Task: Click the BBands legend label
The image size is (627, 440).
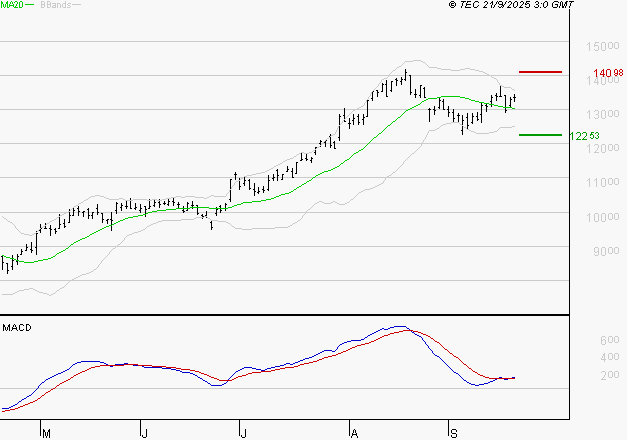Action: [x=56, y=5]
